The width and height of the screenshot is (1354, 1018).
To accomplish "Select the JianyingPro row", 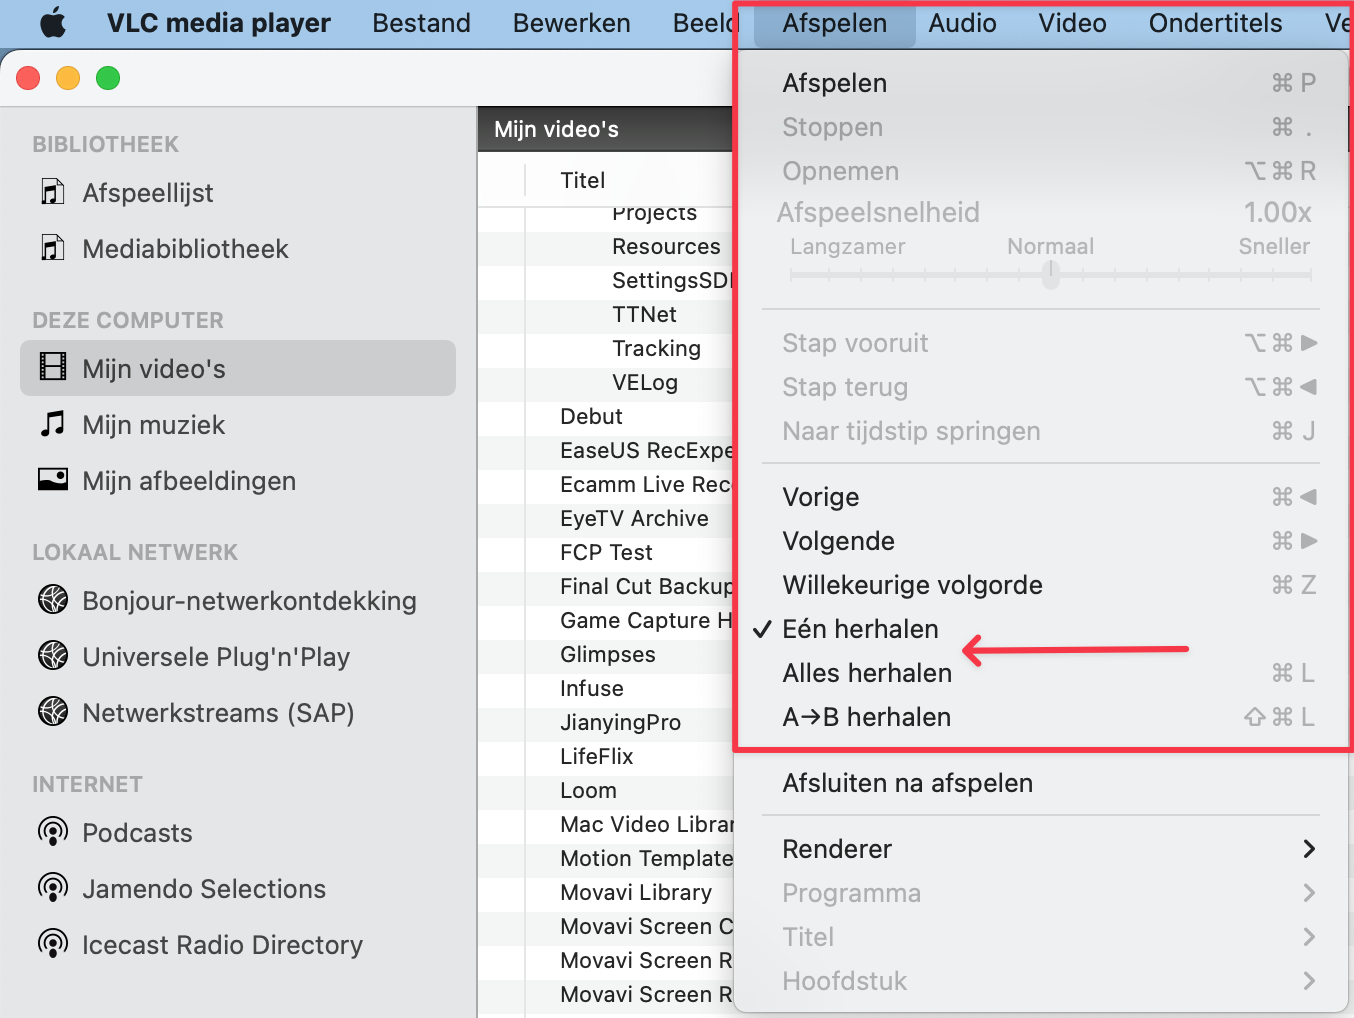I will tap(606, 722).
